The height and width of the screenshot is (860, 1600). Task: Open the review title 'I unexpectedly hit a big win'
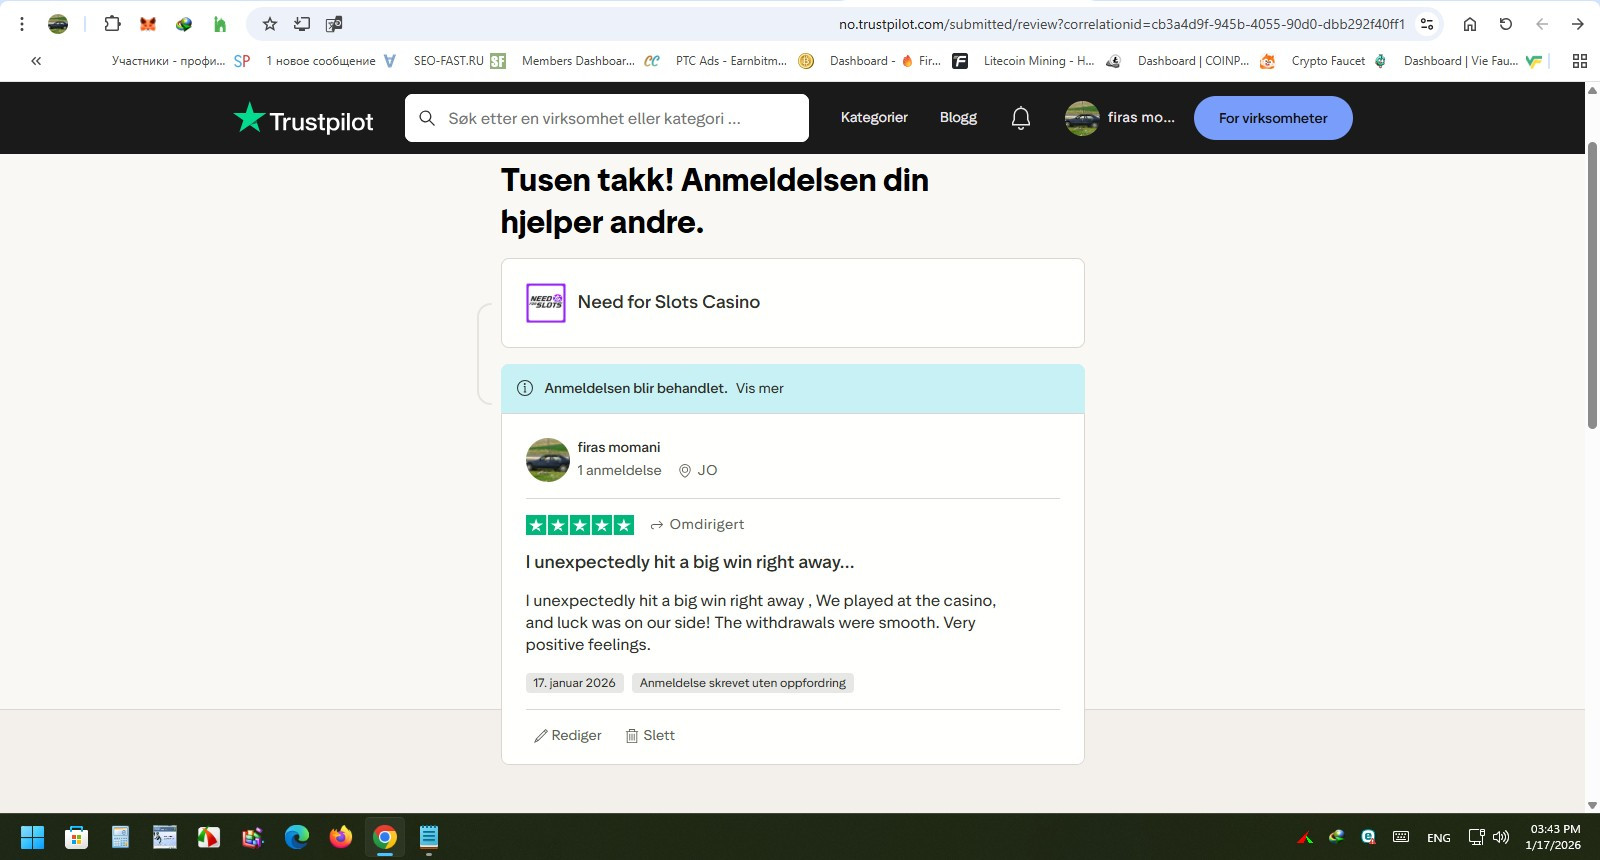click(x=690, y=562)
